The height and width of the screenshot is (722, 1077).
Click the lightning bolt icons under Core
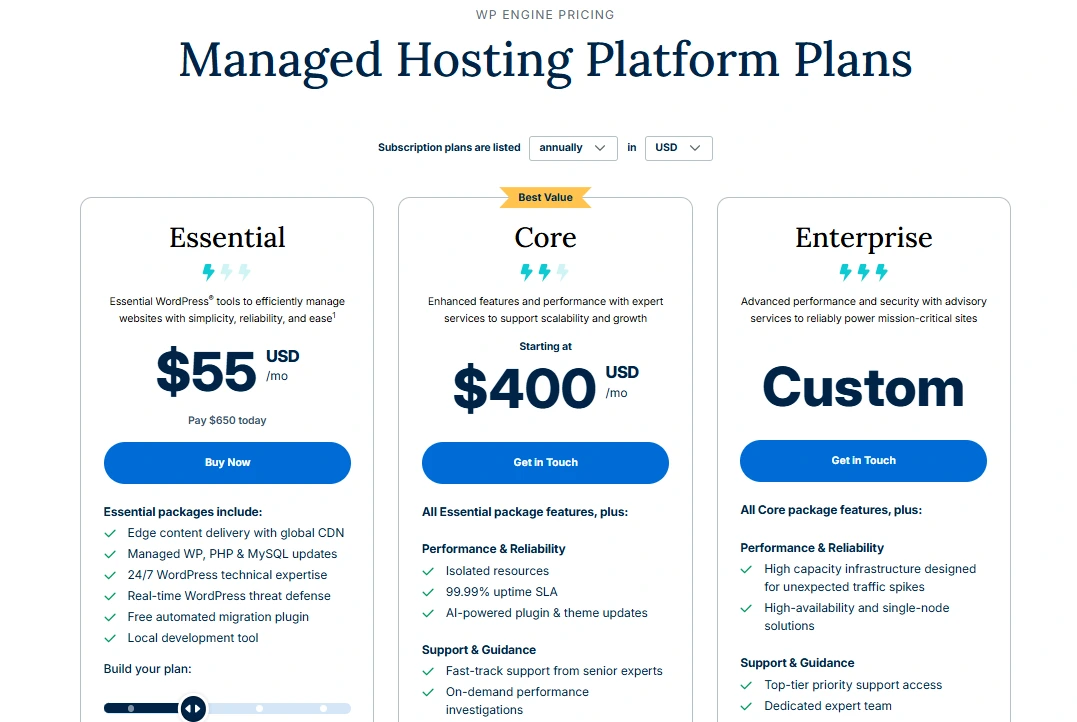pyautogui.click(x=545, y=271)
